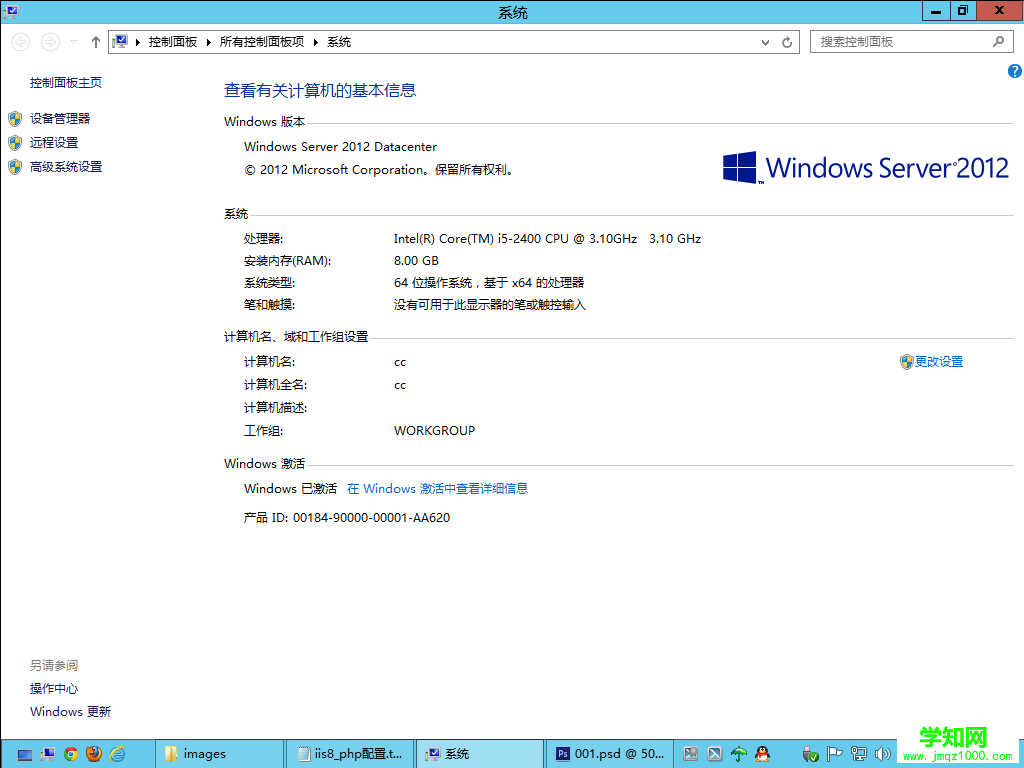
Task: Click the first gray tray icon after 001.psd
Action: point(690,754)
